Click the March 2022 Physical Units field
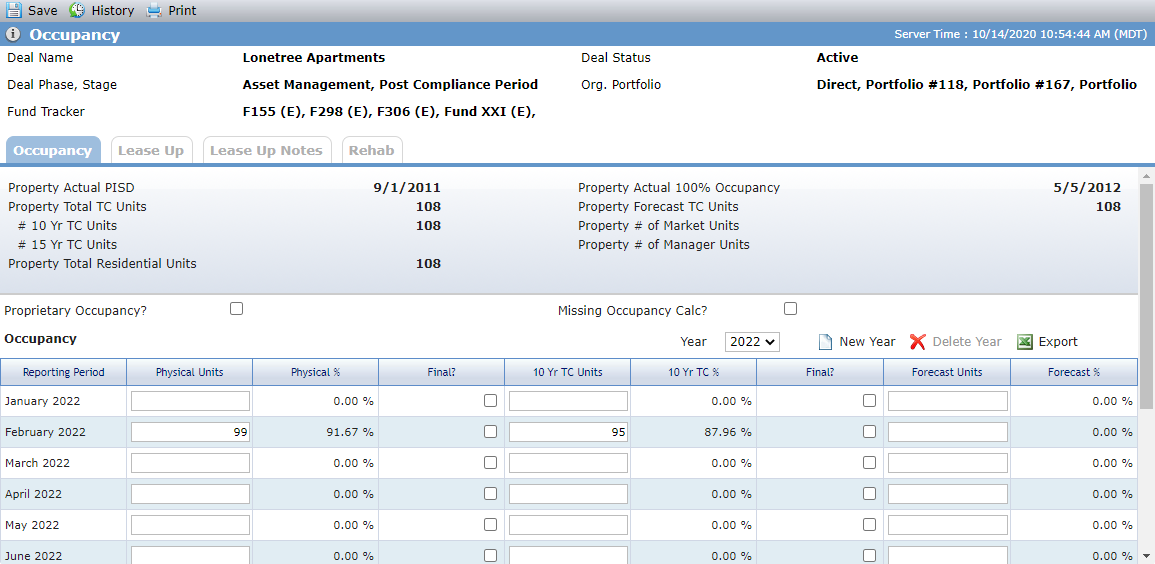The image size is (1155, 564). click(x=191, y=463)
